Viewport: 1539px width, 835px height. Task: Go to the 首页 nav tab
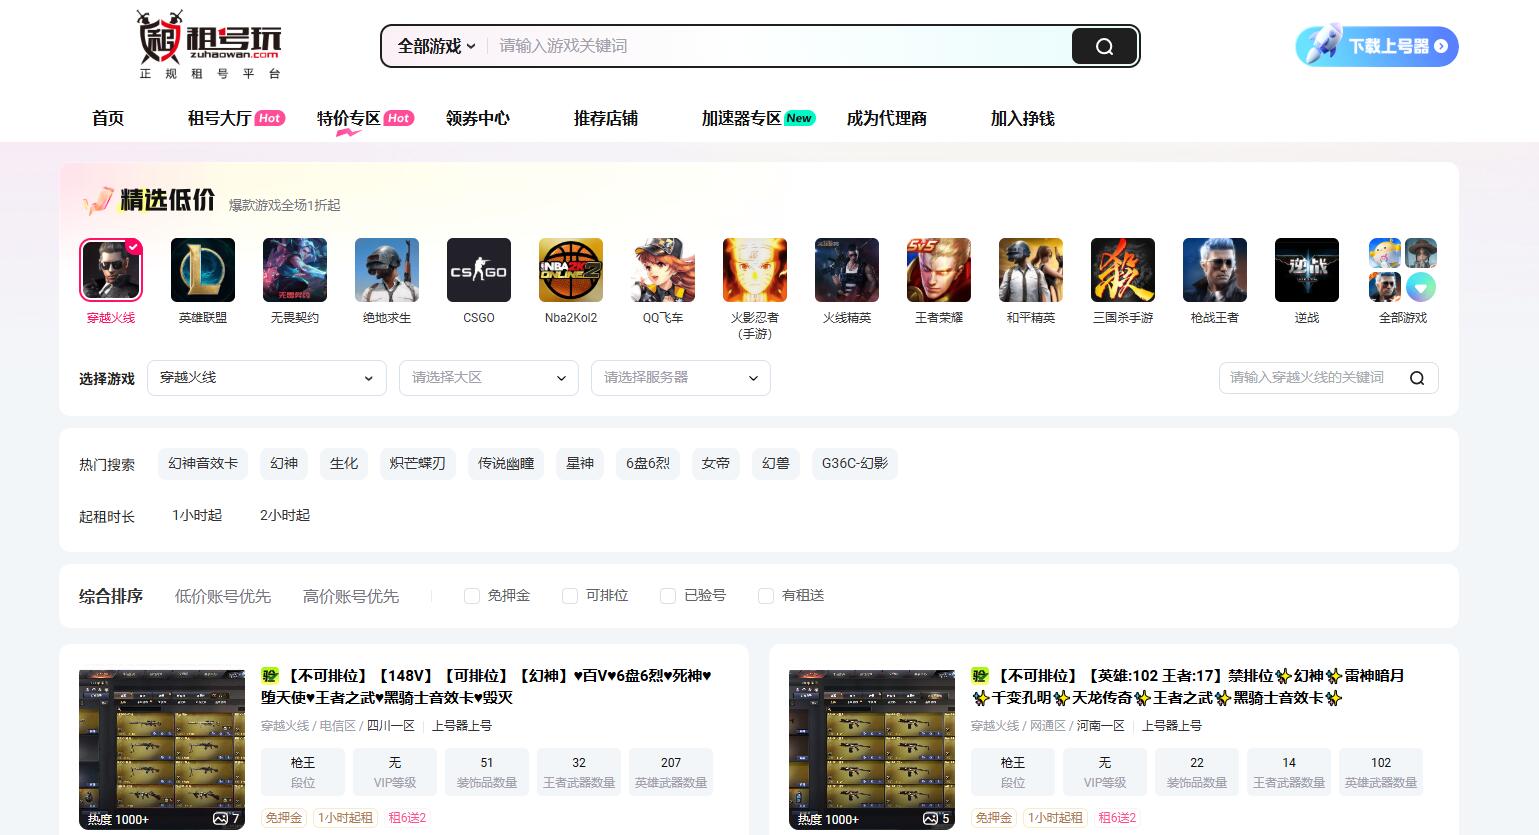[108, 118]
